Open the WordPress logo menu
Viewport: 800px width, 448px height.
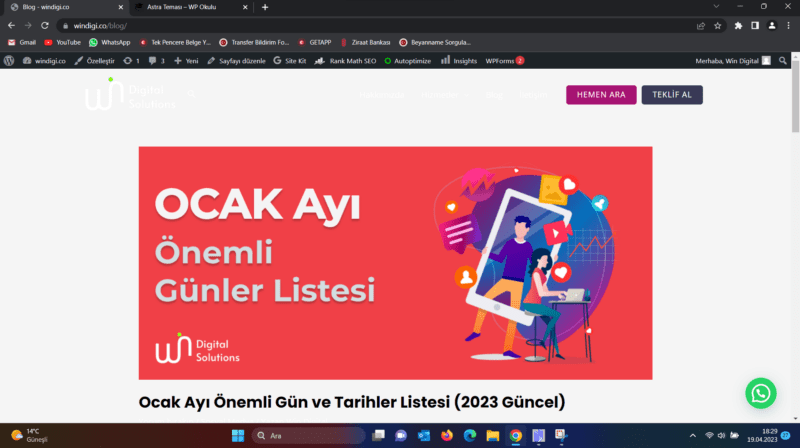9,61
